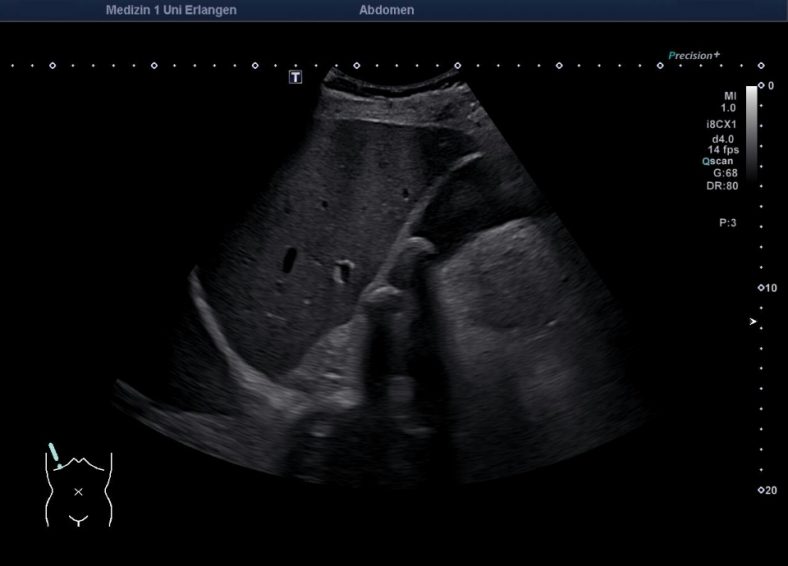Viewport: 788px width, 566px height.
Task: Click the MI 1.0 mechanical index readout
Action: point(728,101)
